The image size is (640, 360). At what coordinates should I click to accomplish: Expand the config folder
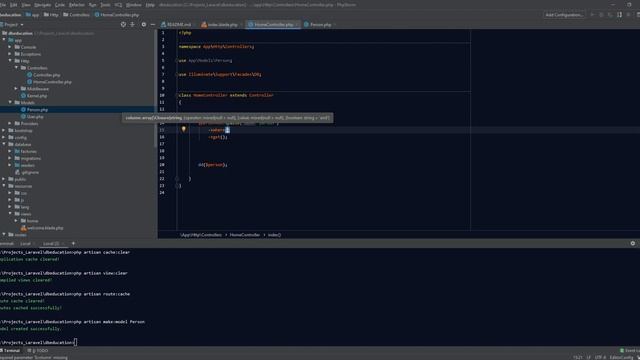coord(4,137)
